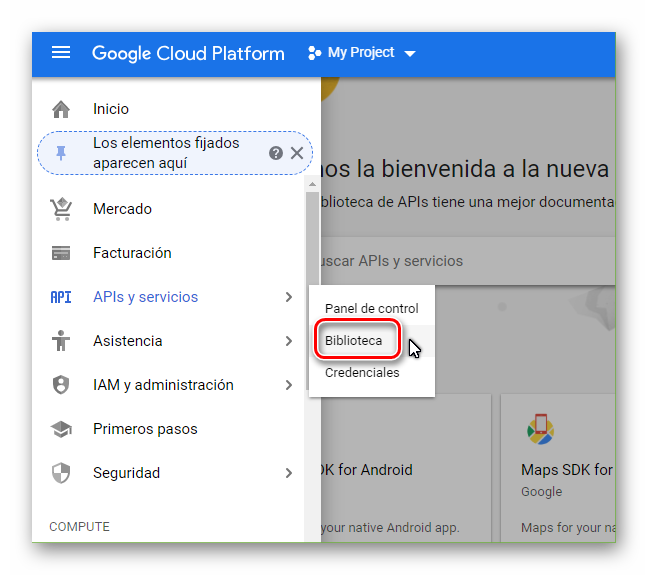Select APIs y servicios

145,297
